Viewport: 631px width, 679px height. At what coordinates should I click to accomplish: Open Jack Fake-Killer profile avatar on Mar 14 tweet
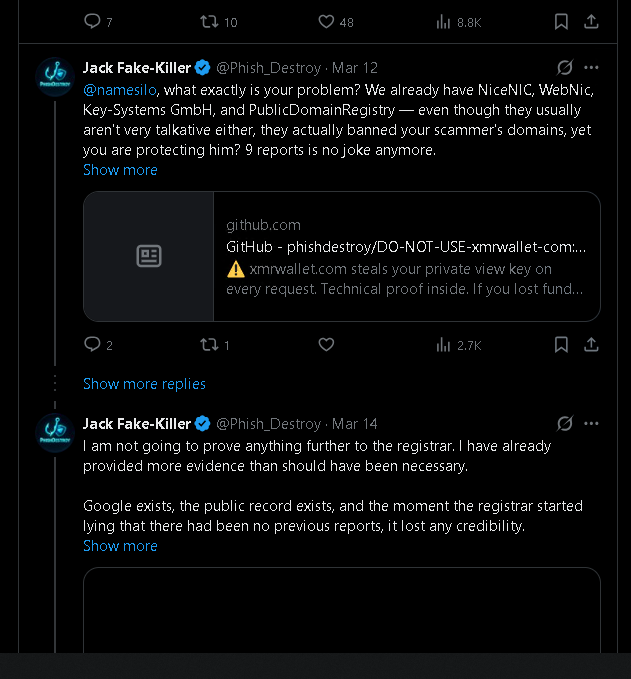pyautogui.click(x=55, y=433)
